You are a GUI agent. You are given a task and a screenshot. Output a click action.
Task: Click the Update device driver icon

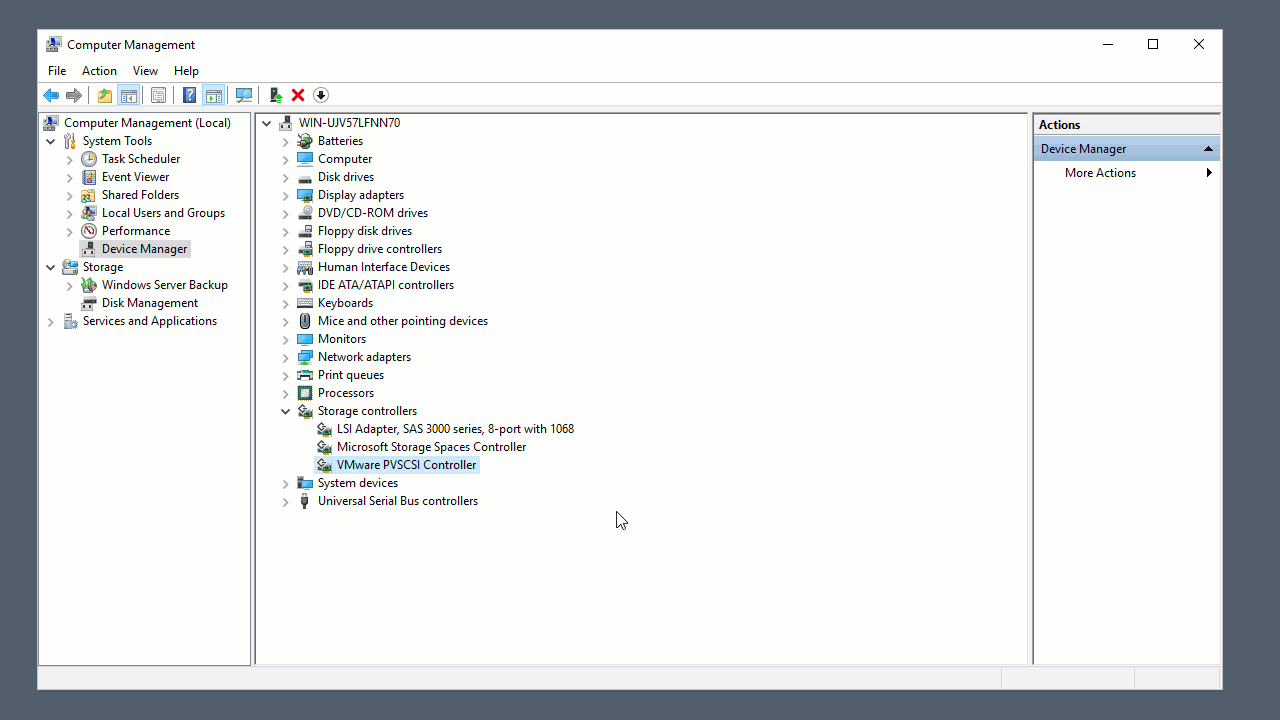pyautogui.click(x=276, y=95)
